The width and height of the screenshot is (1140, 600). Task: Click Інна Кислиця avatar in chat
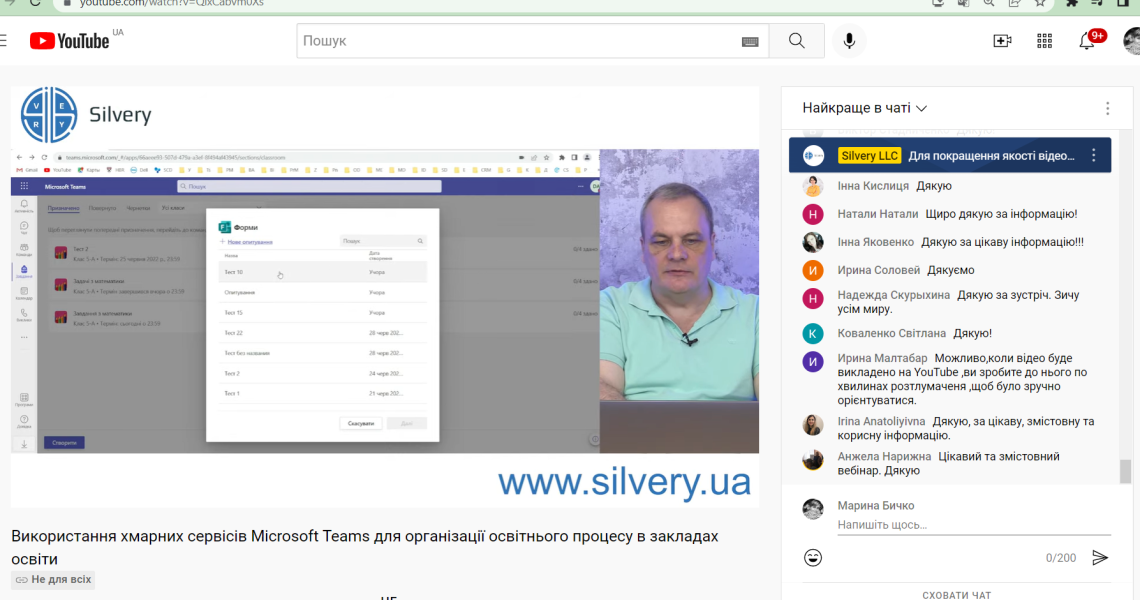coord(813,186)
